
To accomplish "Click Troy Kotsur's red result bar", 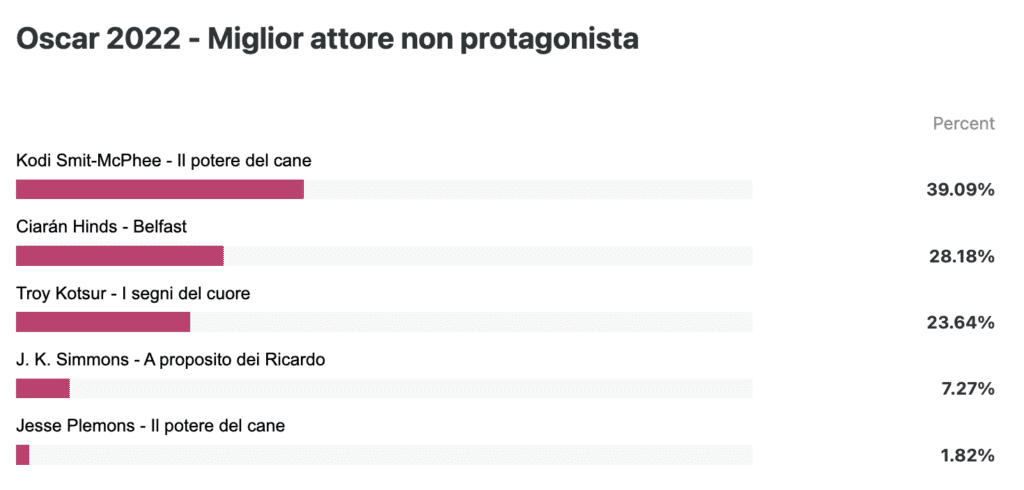I will pos(103,322).
